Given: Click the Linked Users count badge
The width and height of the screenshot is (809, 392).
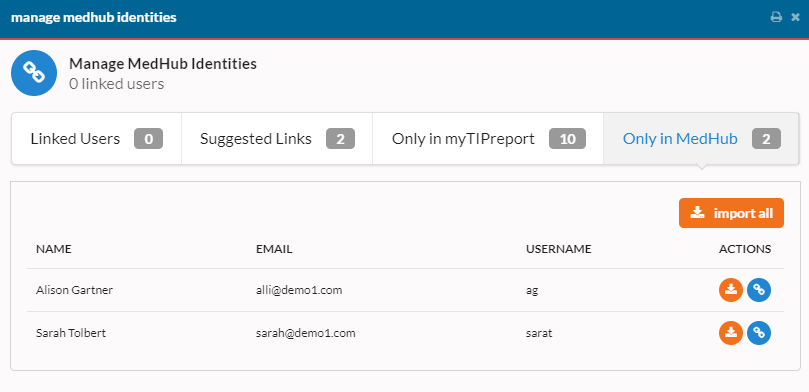Looking at the screenshot, I should pos(149,139).
